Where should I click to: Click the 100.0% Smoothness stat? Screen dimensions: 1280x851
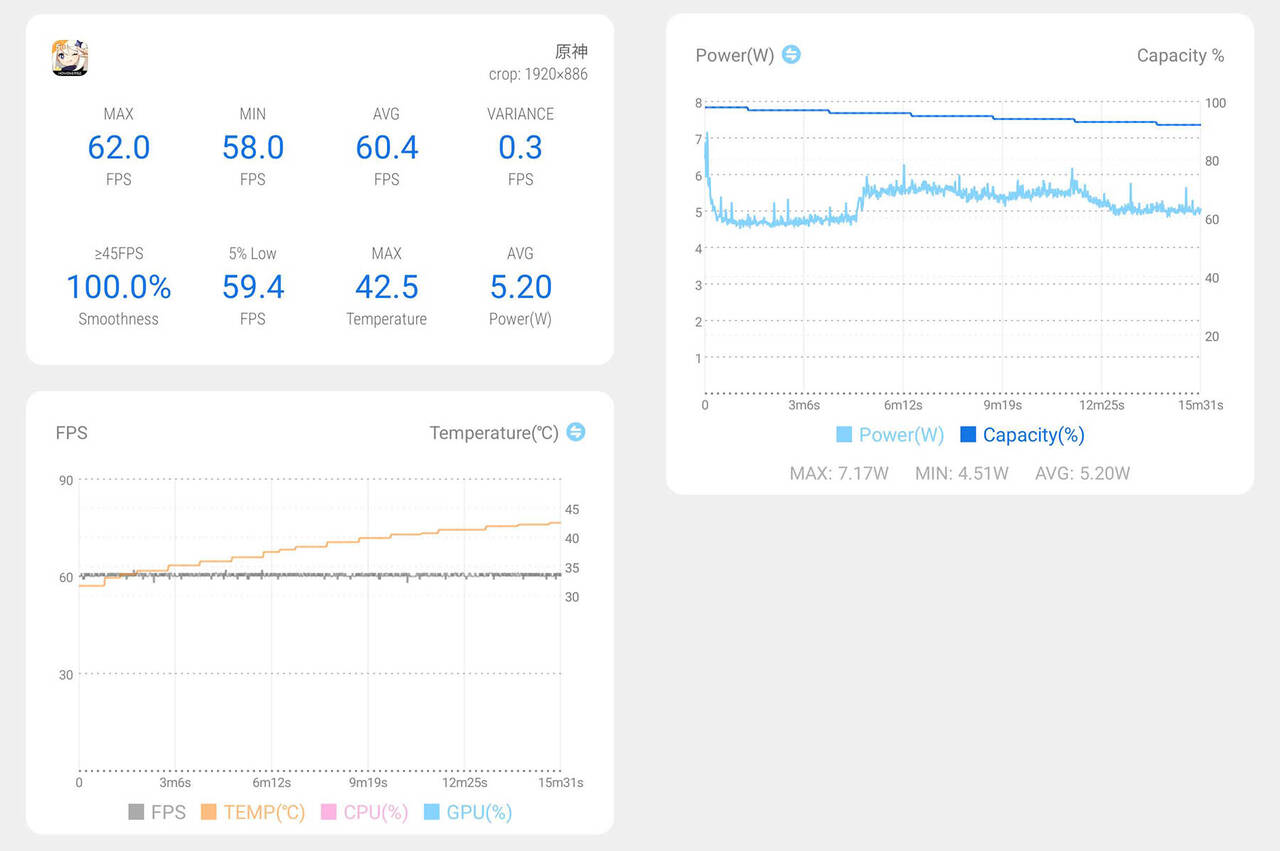[x=118, y=288]
